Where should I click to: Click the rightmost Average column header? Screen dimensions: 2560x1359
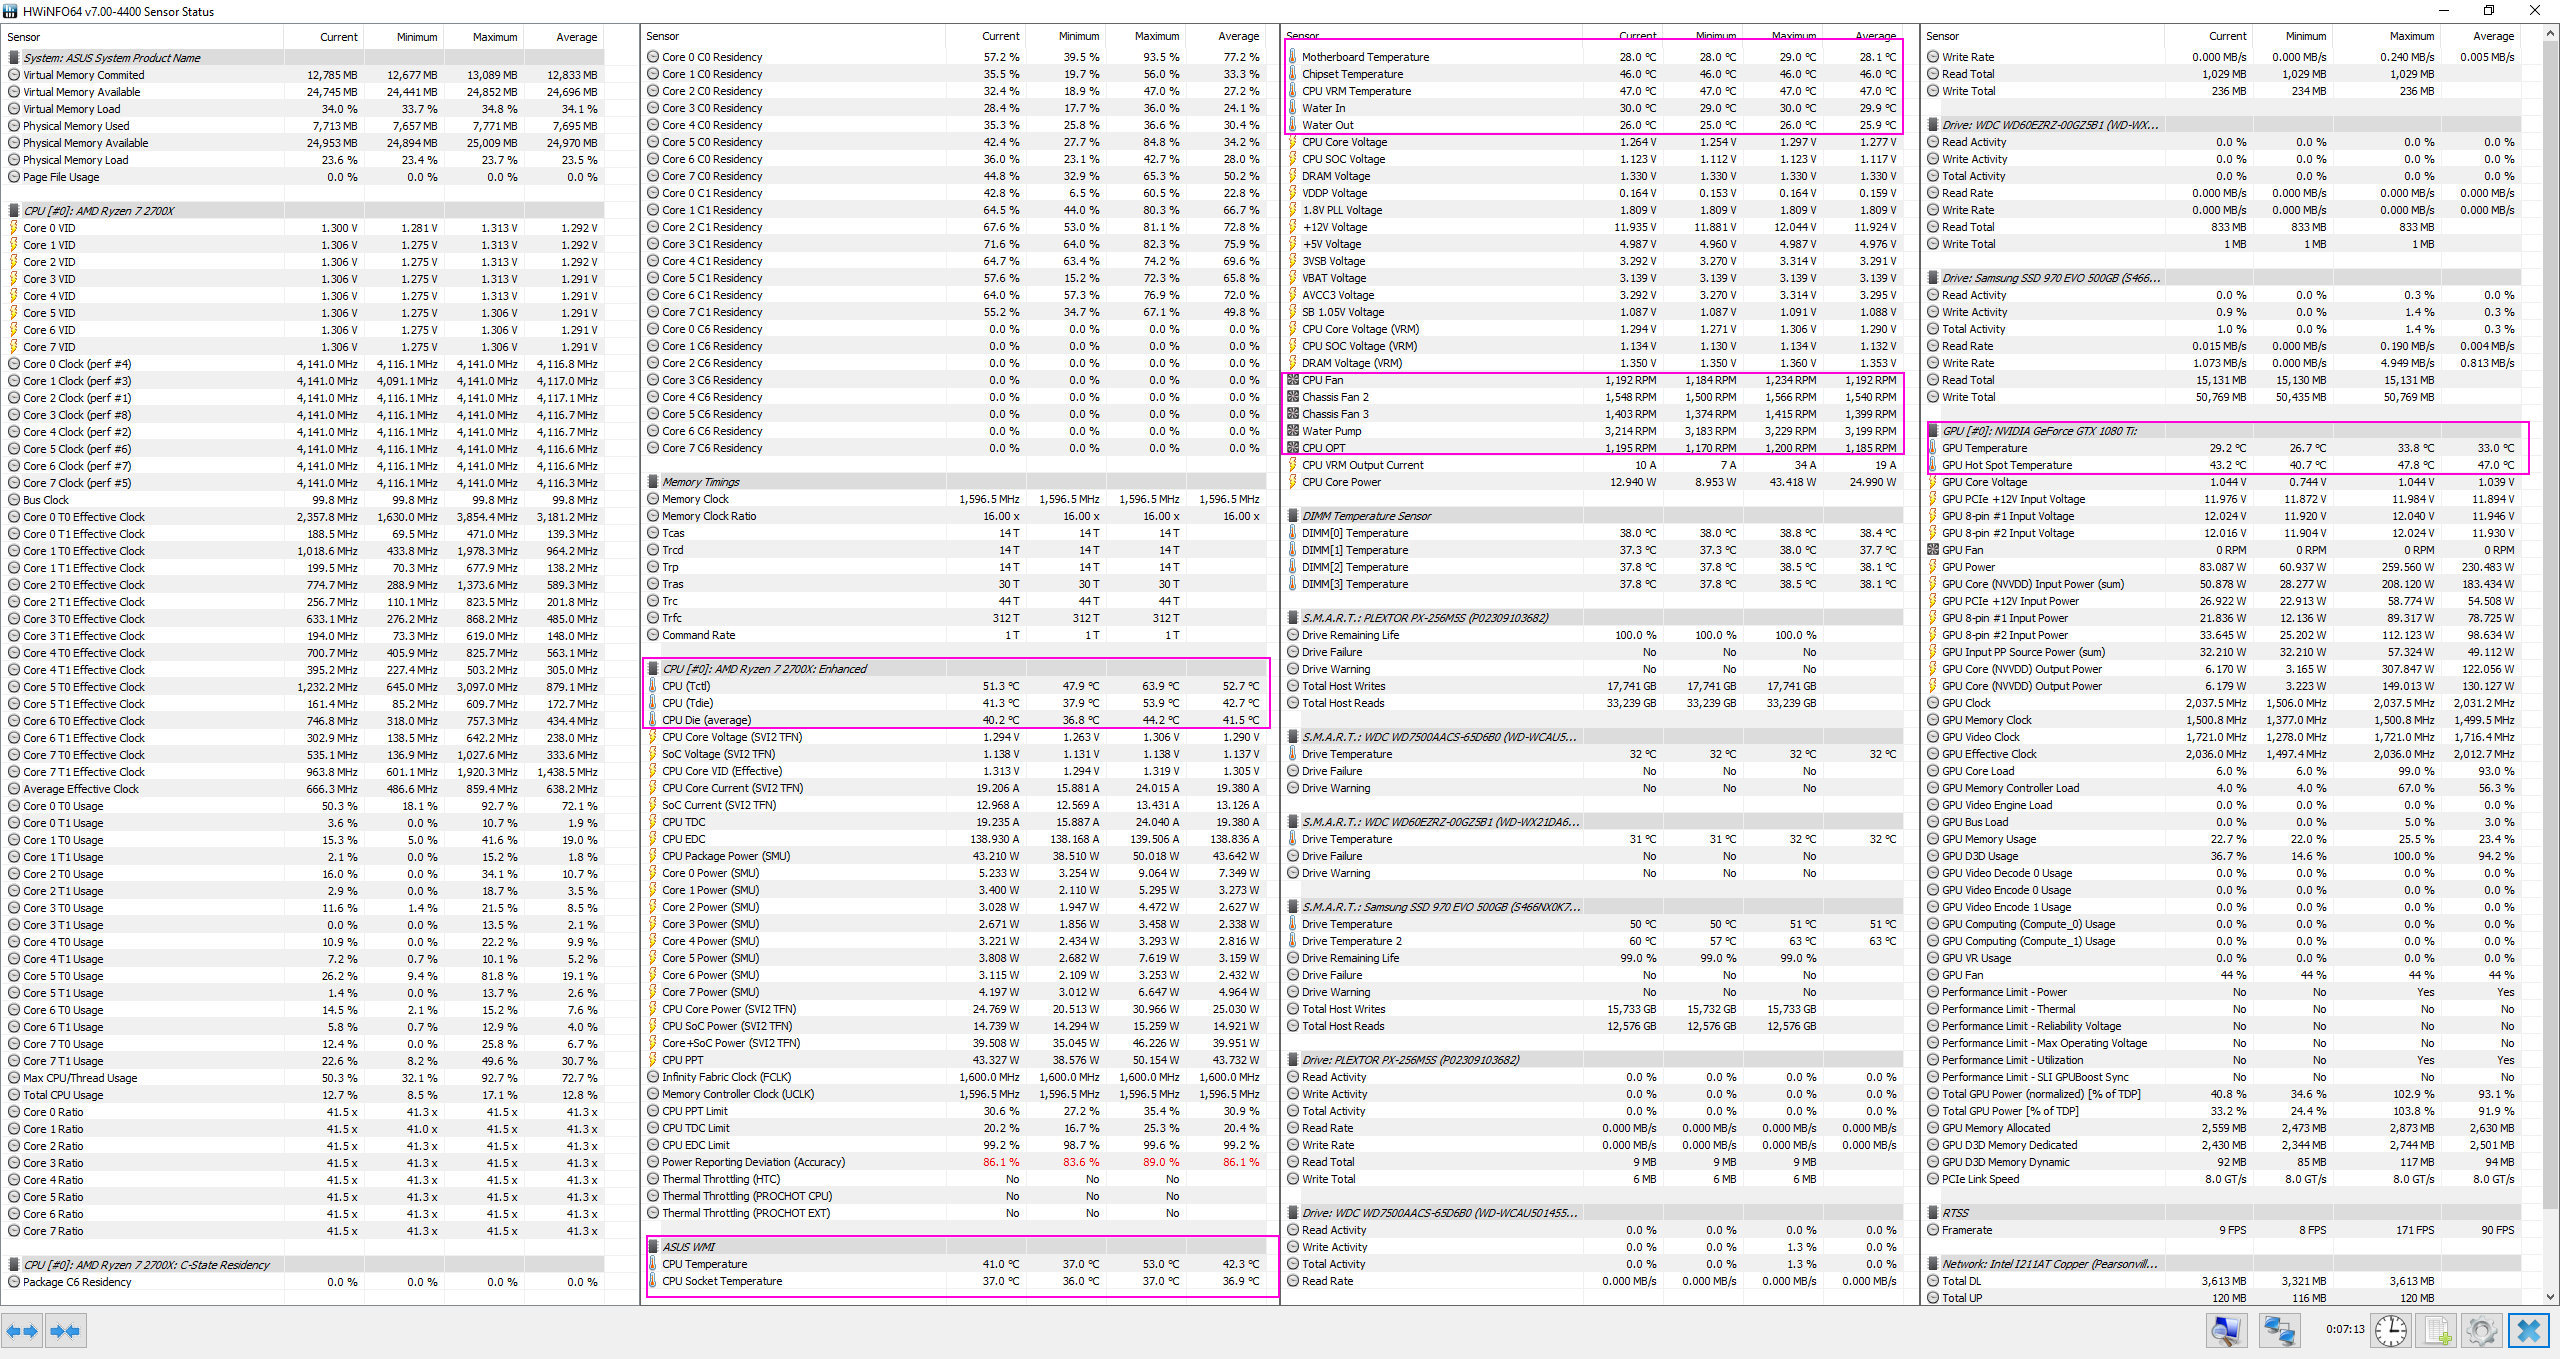pyautogui.click(x=2493, y=36)
